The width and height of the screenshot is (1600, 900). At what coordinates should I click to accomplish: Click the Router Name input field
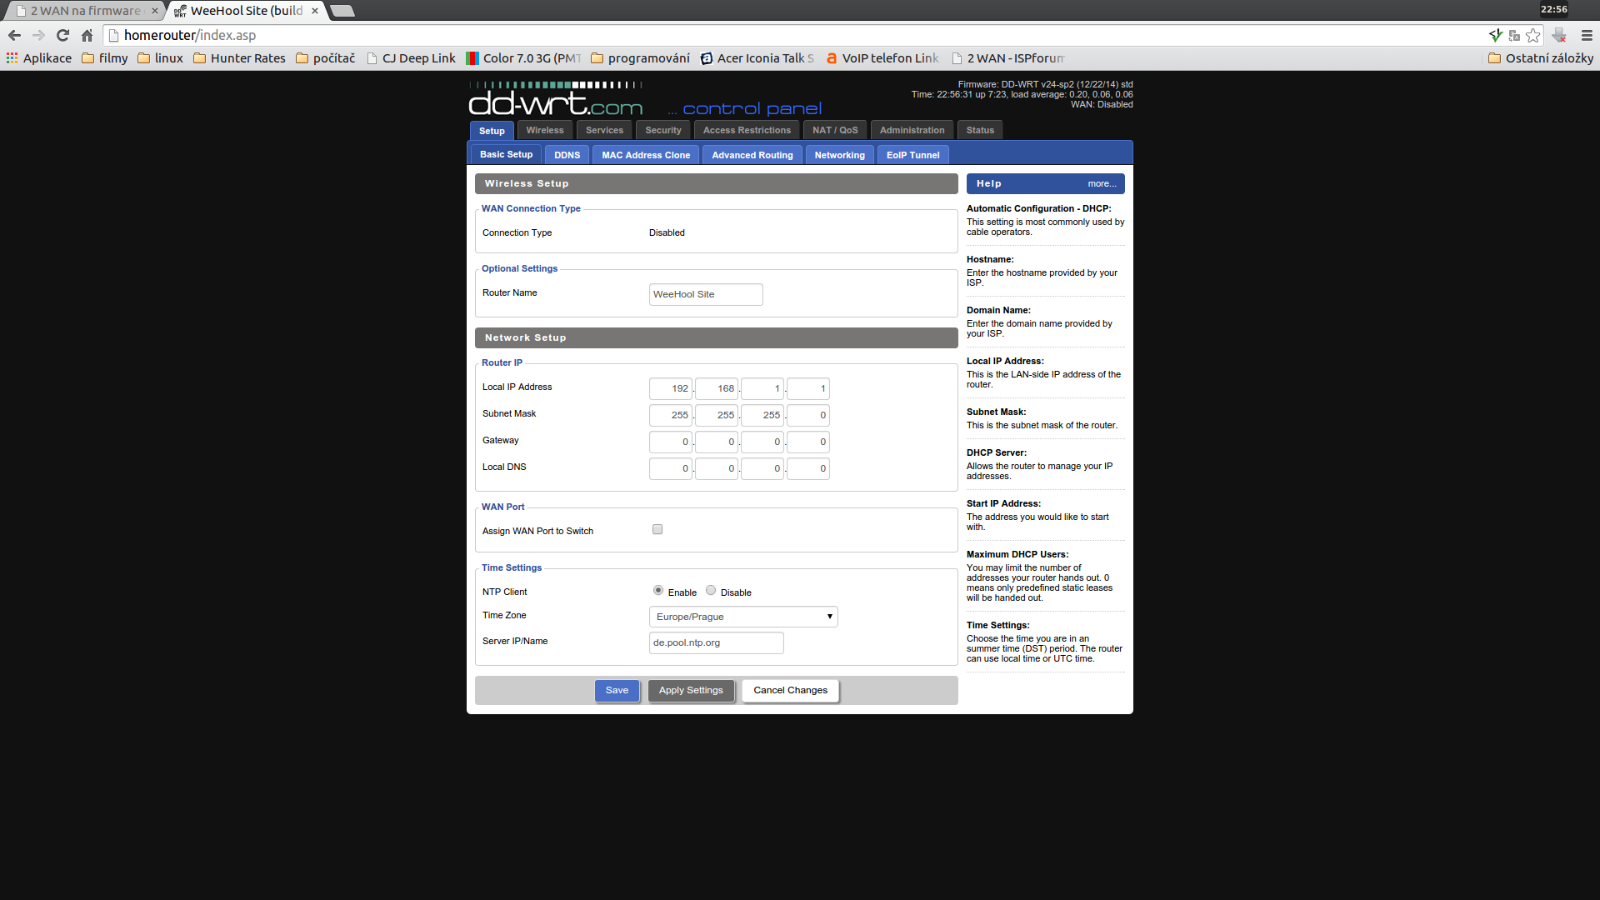[x=705, y=294]
